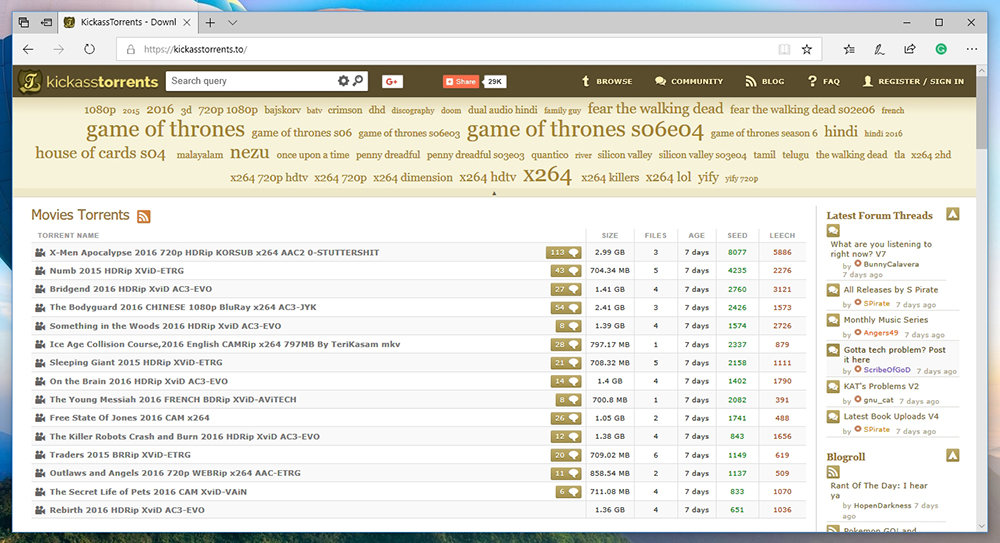
Task: Open a new browser tab
Action: 210,22
